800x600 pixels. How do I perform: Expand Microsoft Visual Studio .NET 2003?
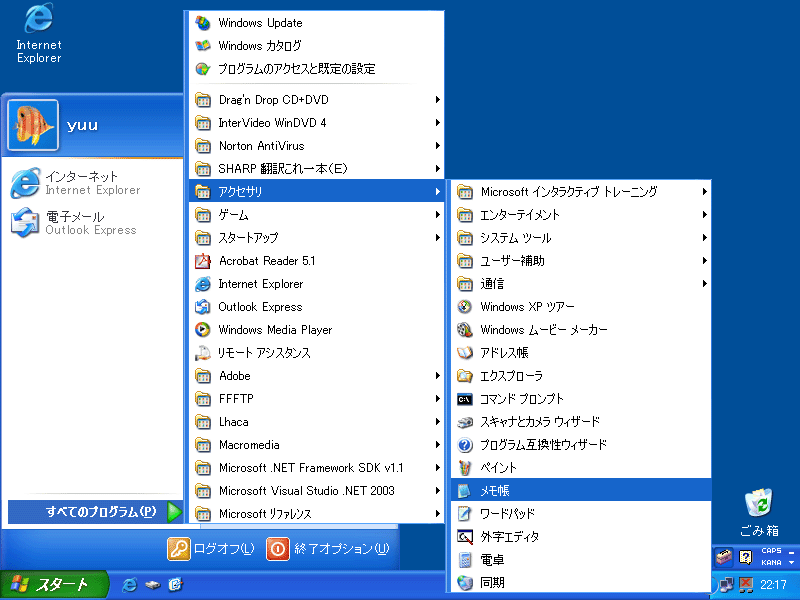316,491
